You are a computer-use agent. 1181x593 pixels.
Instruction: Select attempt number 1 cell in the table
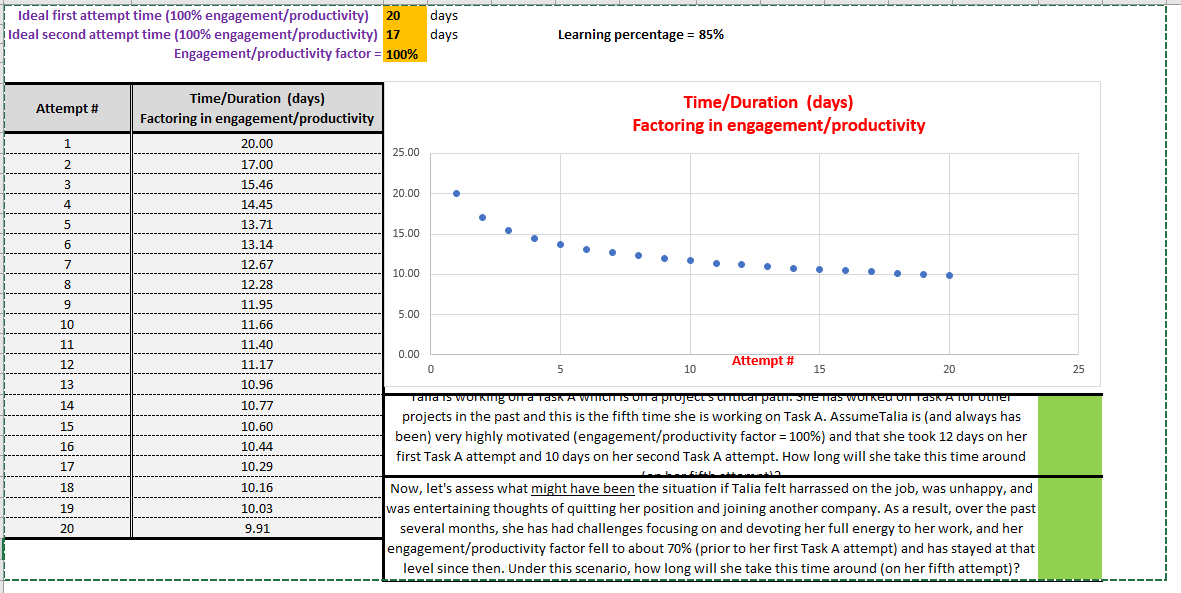click(x=68, y=144)
